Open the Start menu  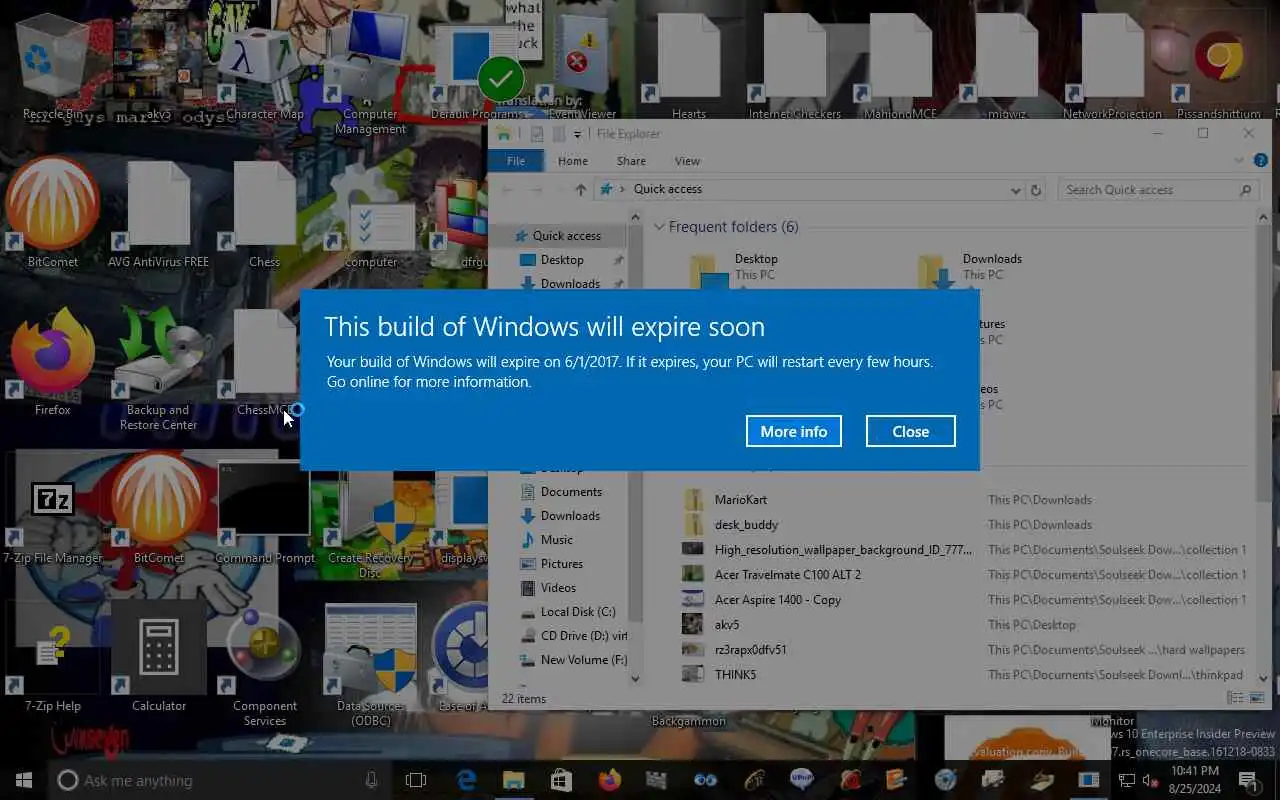coord(24,780)
